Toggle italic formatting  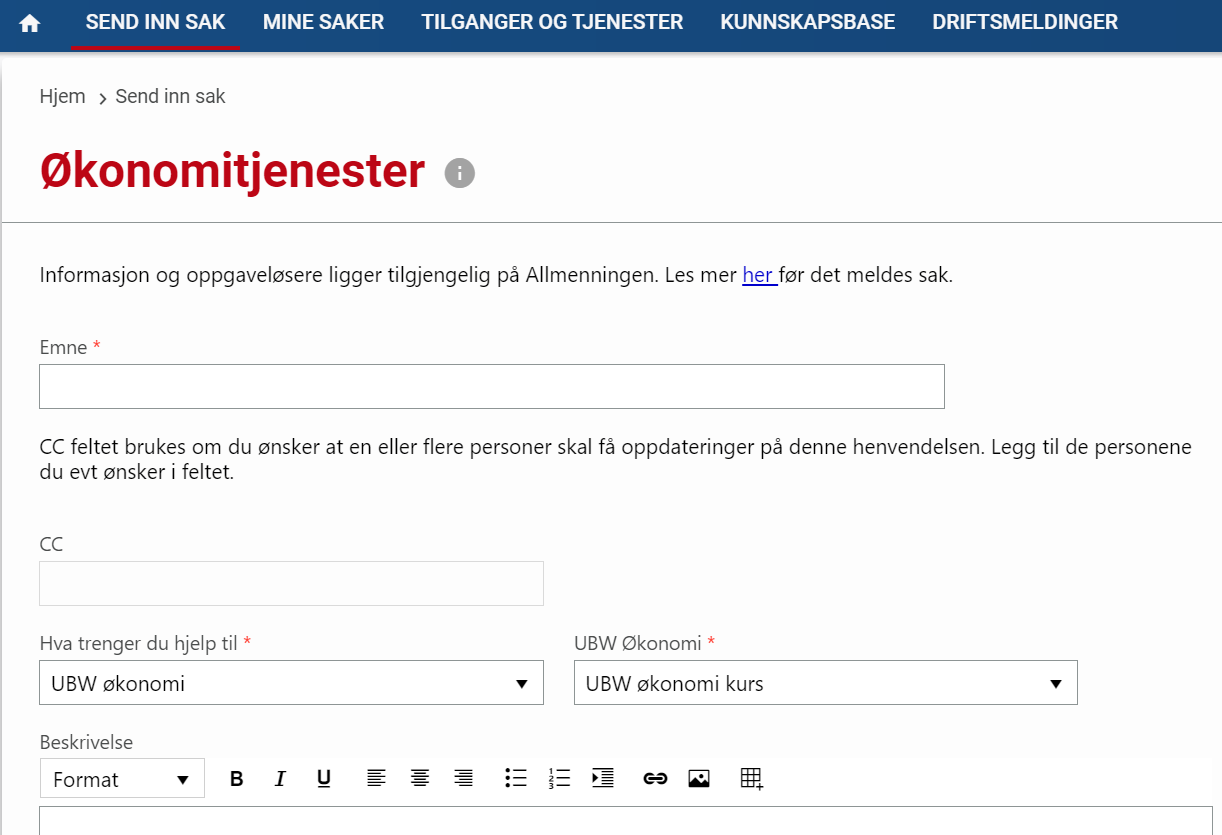pyautogui.click(x=280, y=779)
